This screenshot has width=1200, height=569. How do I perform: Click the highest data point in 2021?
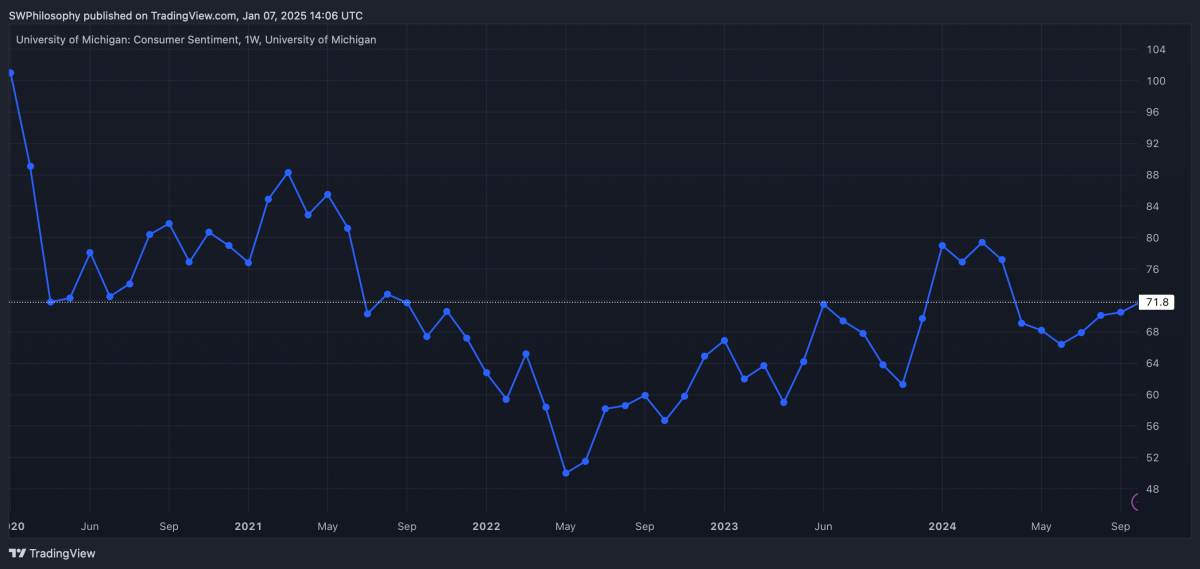tap(288, 173)
